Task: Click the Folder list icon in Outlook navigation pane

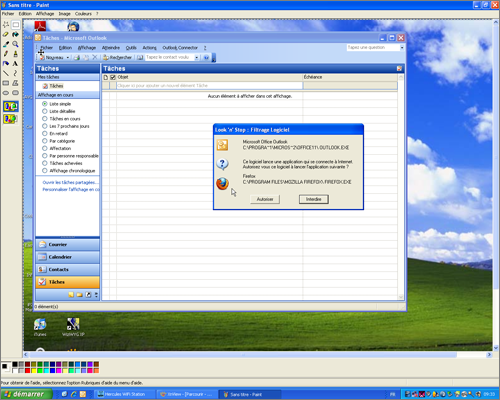Action: (80, 295)
